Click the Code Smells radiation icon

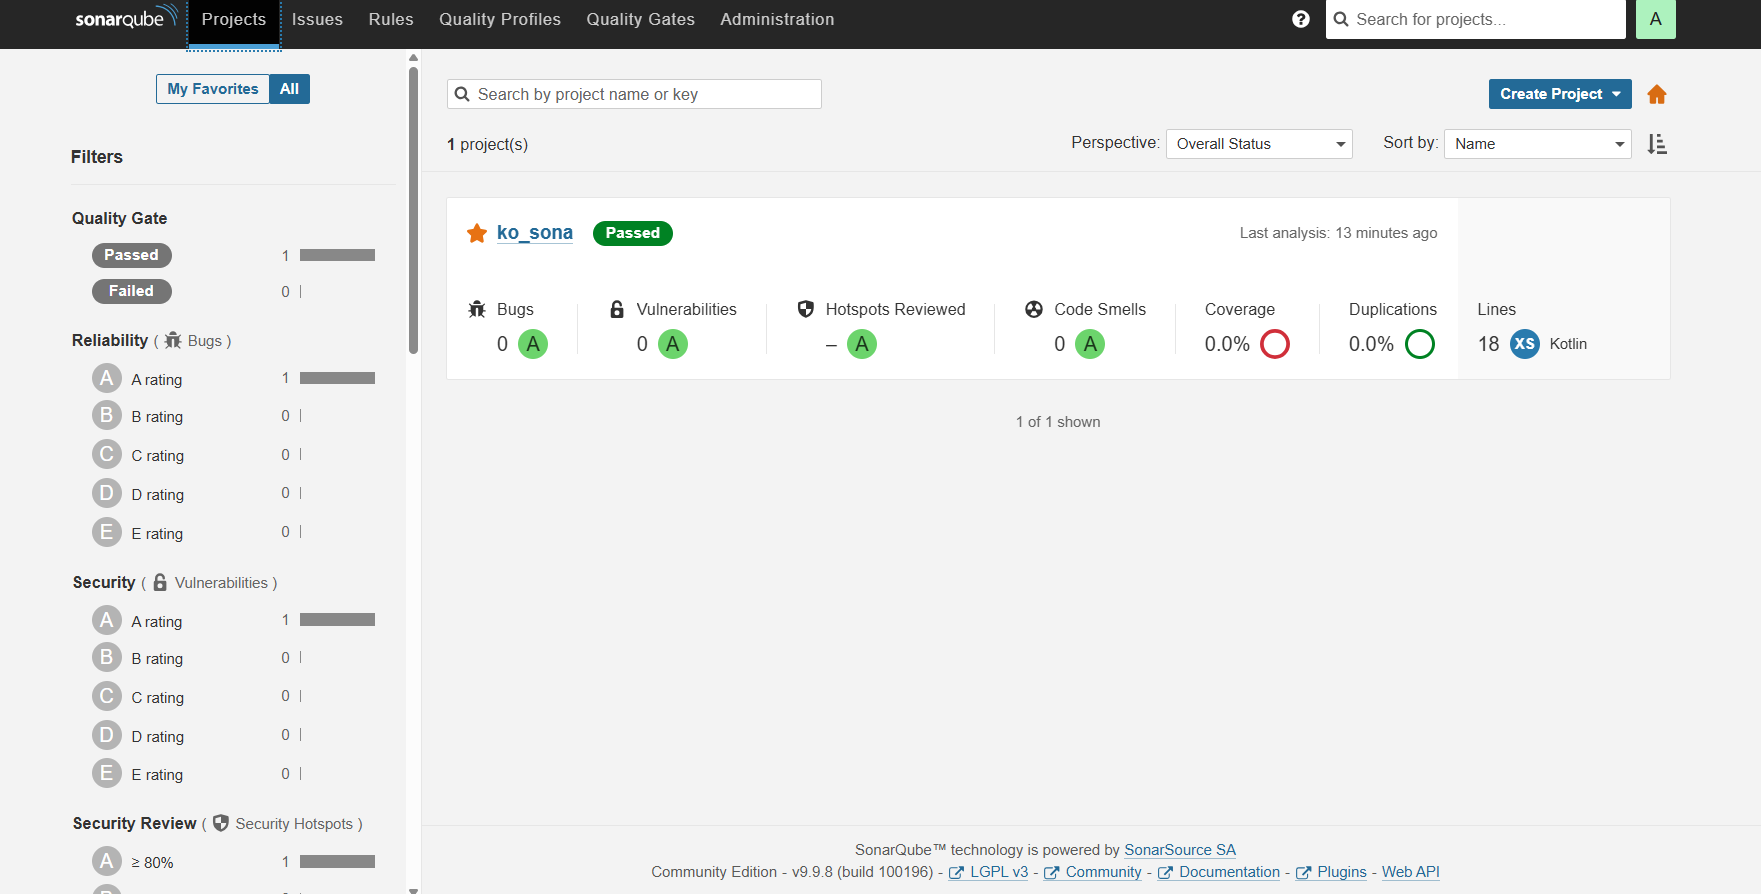1034,309
